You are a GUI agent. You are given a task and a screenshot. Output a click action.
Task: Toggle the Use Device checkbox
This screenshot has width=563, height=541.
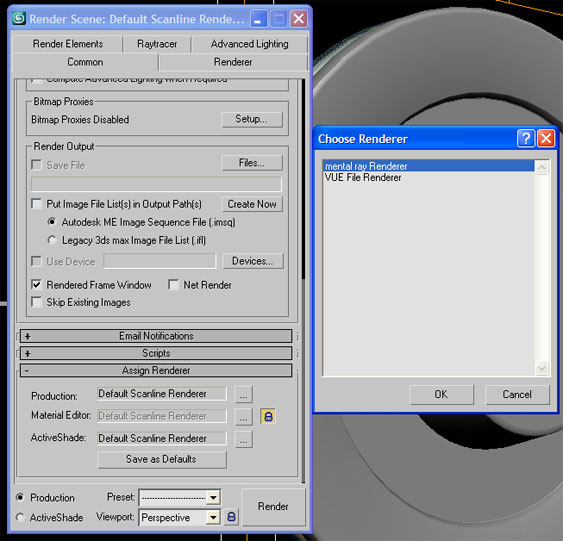coord(36,261)
